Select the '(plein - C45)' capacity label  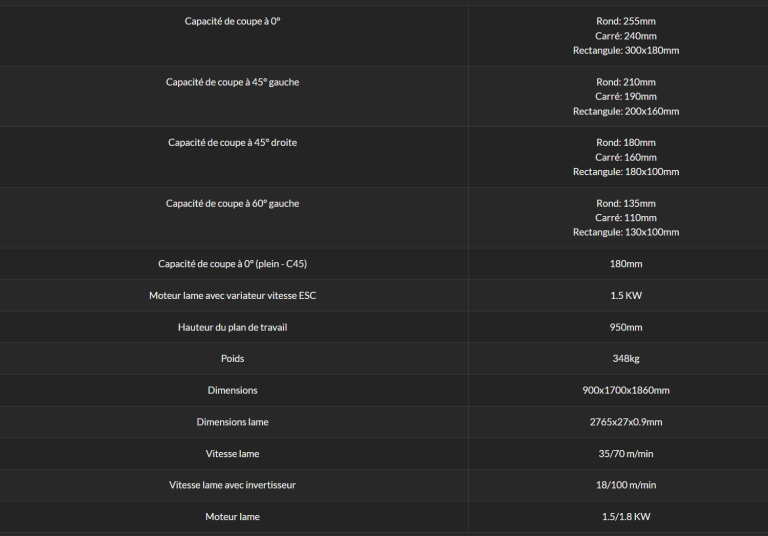(232, 264)
